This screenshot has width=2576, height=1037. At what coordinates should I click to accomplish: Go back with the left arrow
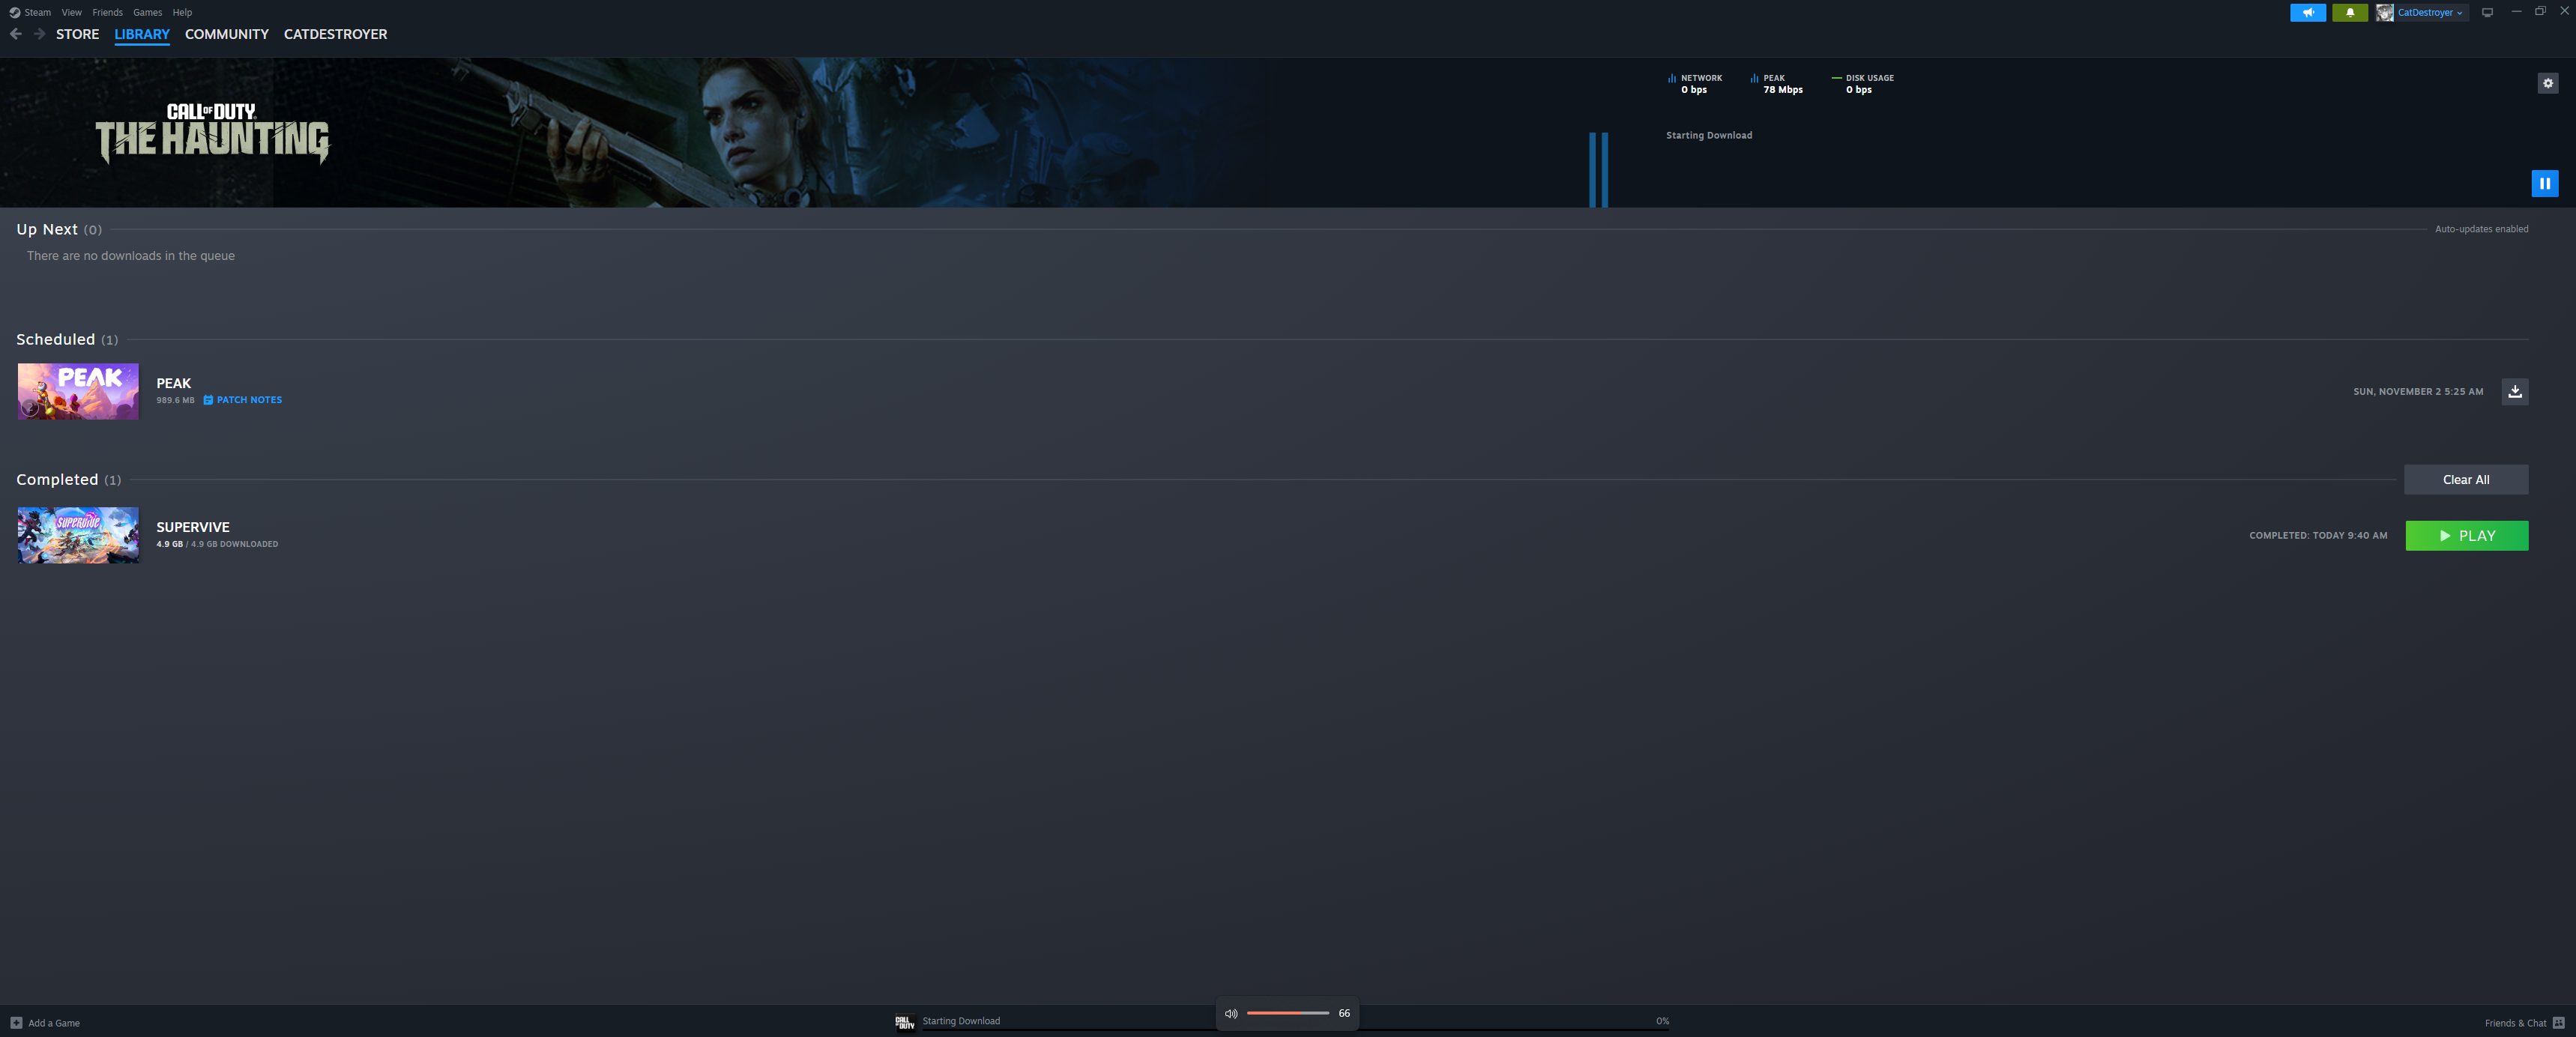click(x=16, y=34)
